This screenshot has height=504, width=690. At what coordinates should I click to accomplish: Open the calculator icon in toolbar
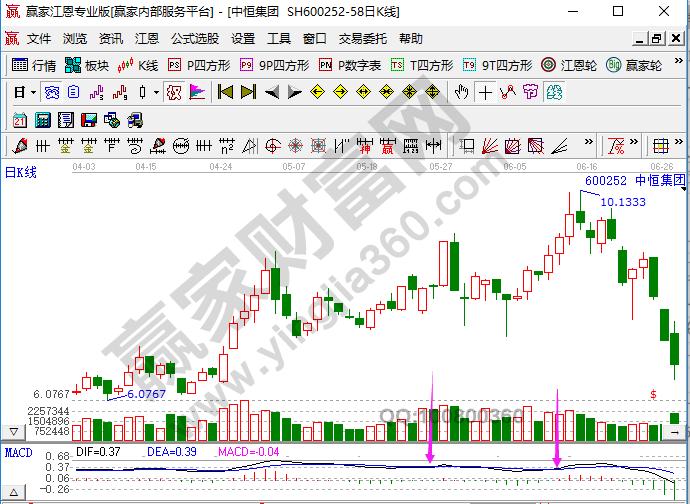(43, 120)
